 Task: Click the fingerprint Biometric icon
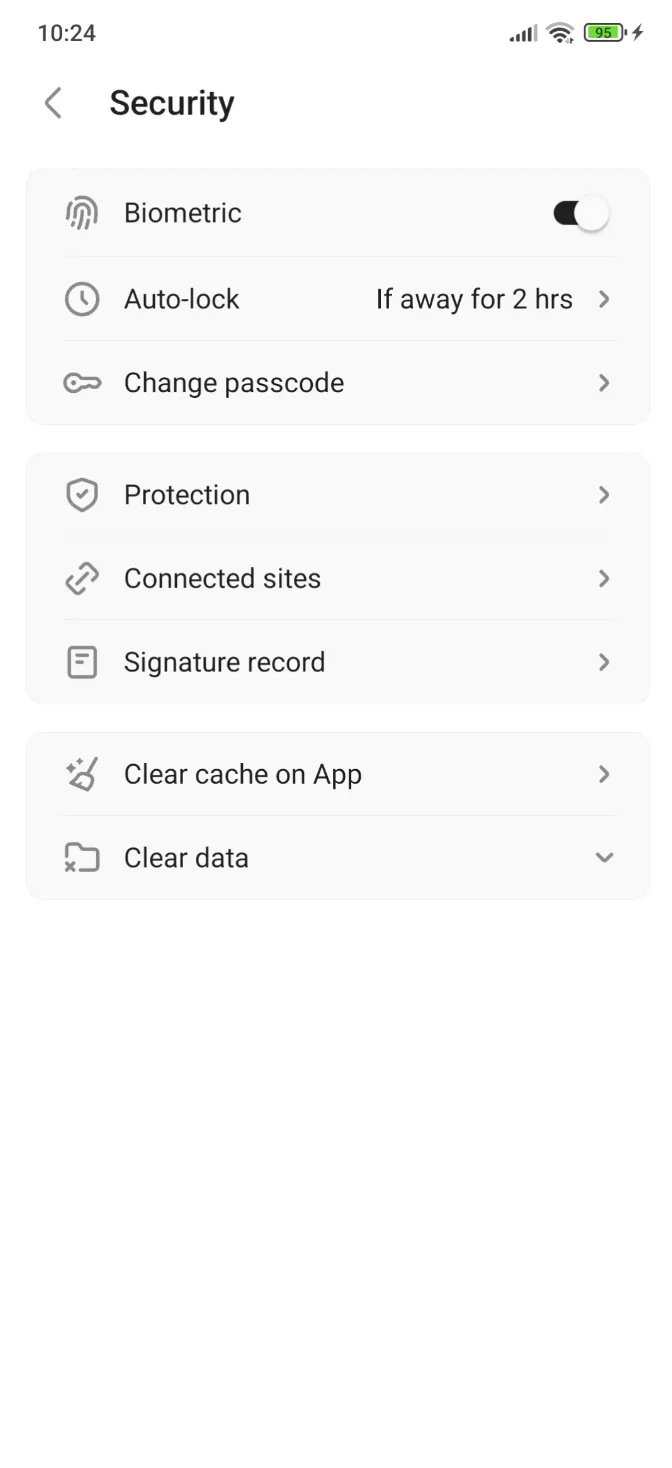pos(81,212)
